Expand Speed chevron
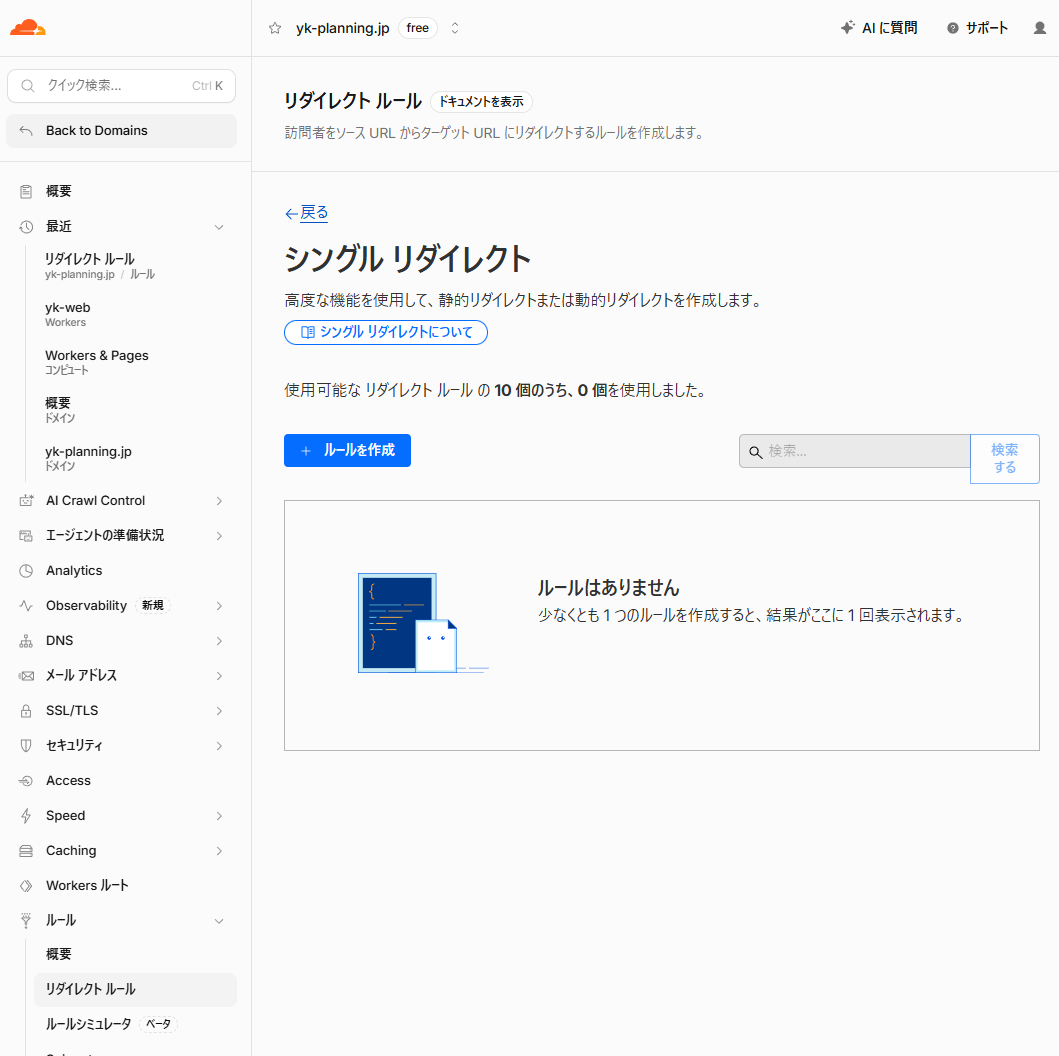This screenshot has width=1059, height=1056. click(x=219, y=816)
